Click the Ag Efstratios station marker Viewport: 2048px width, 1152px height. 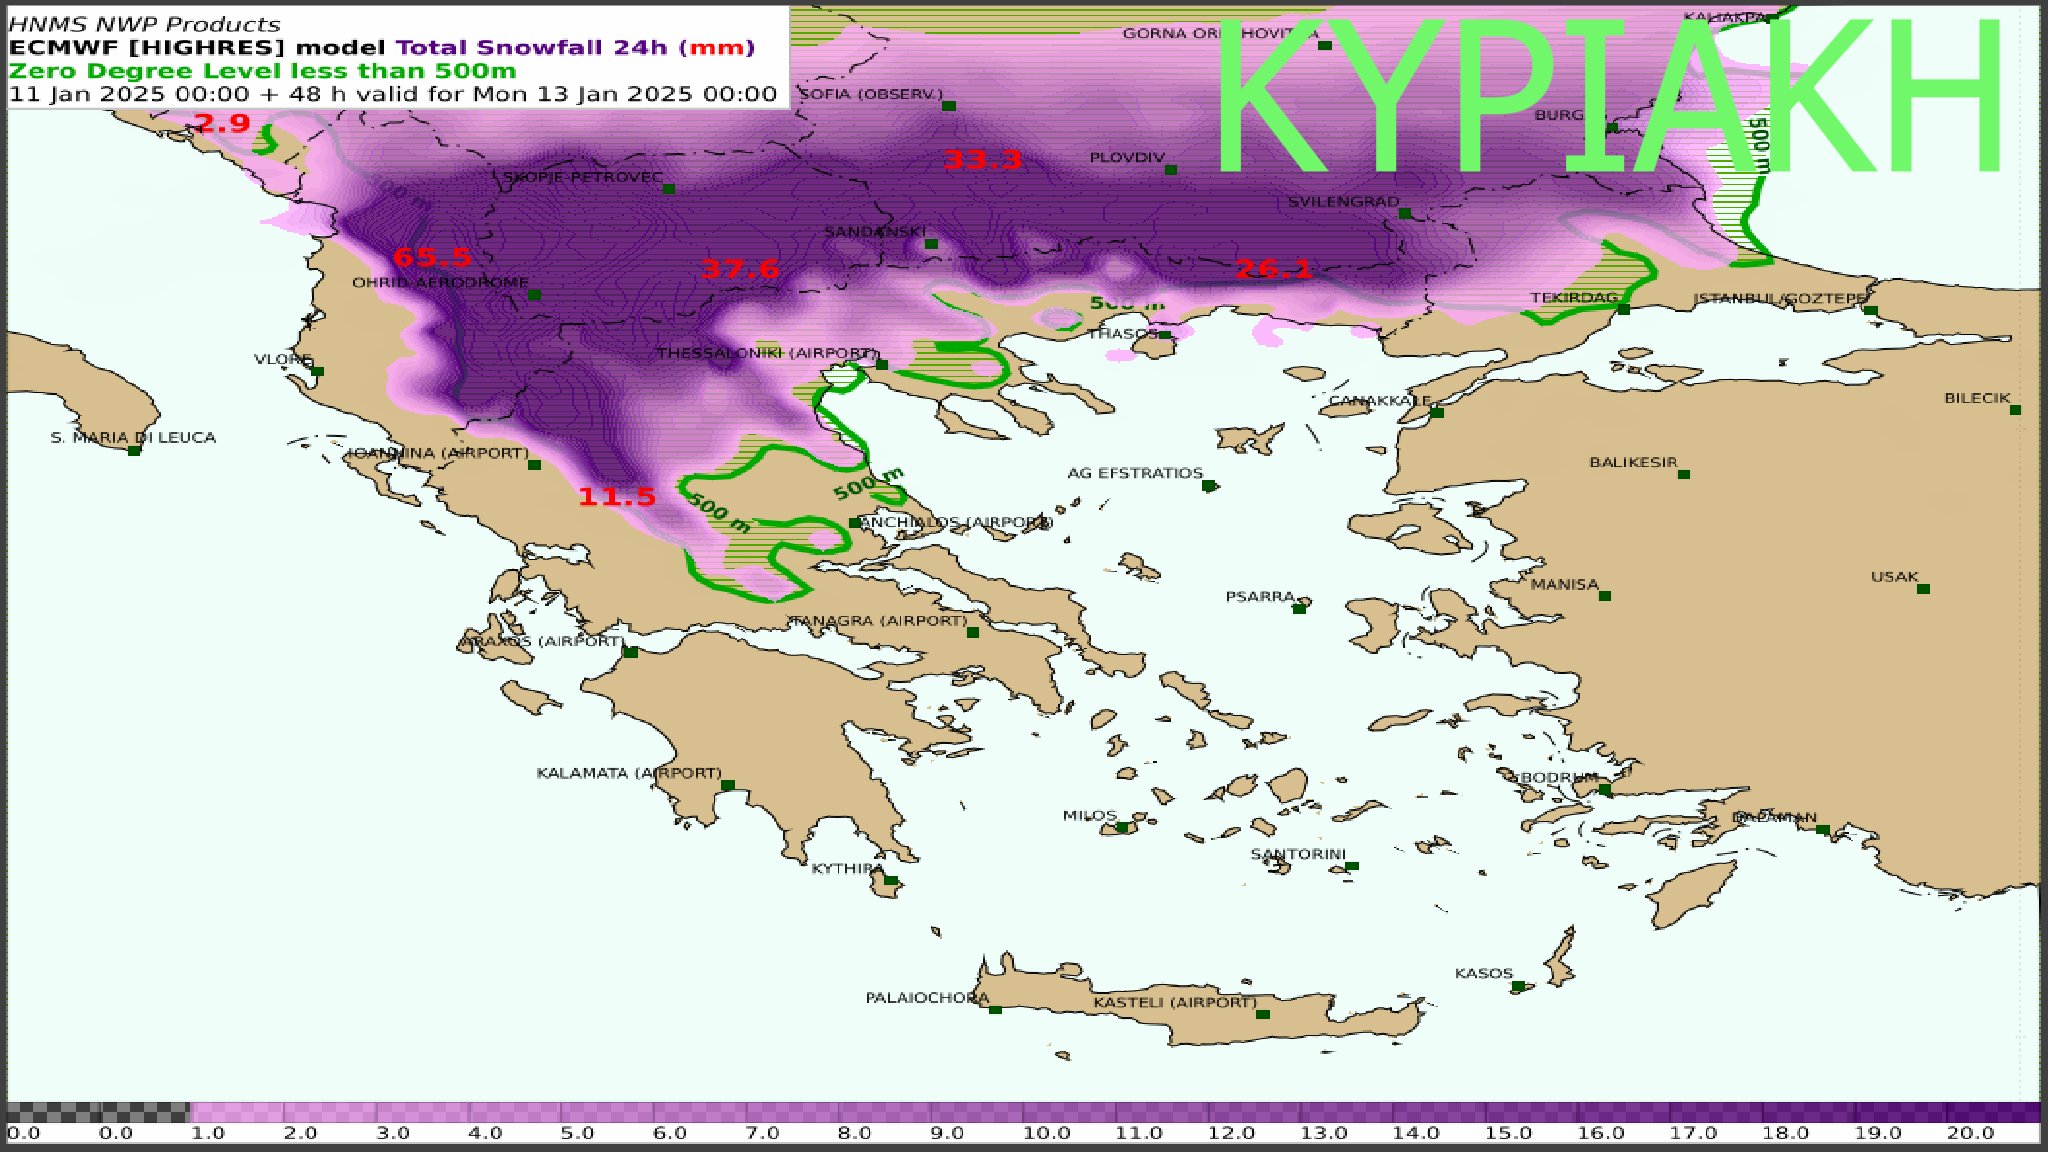[1208, 486]
